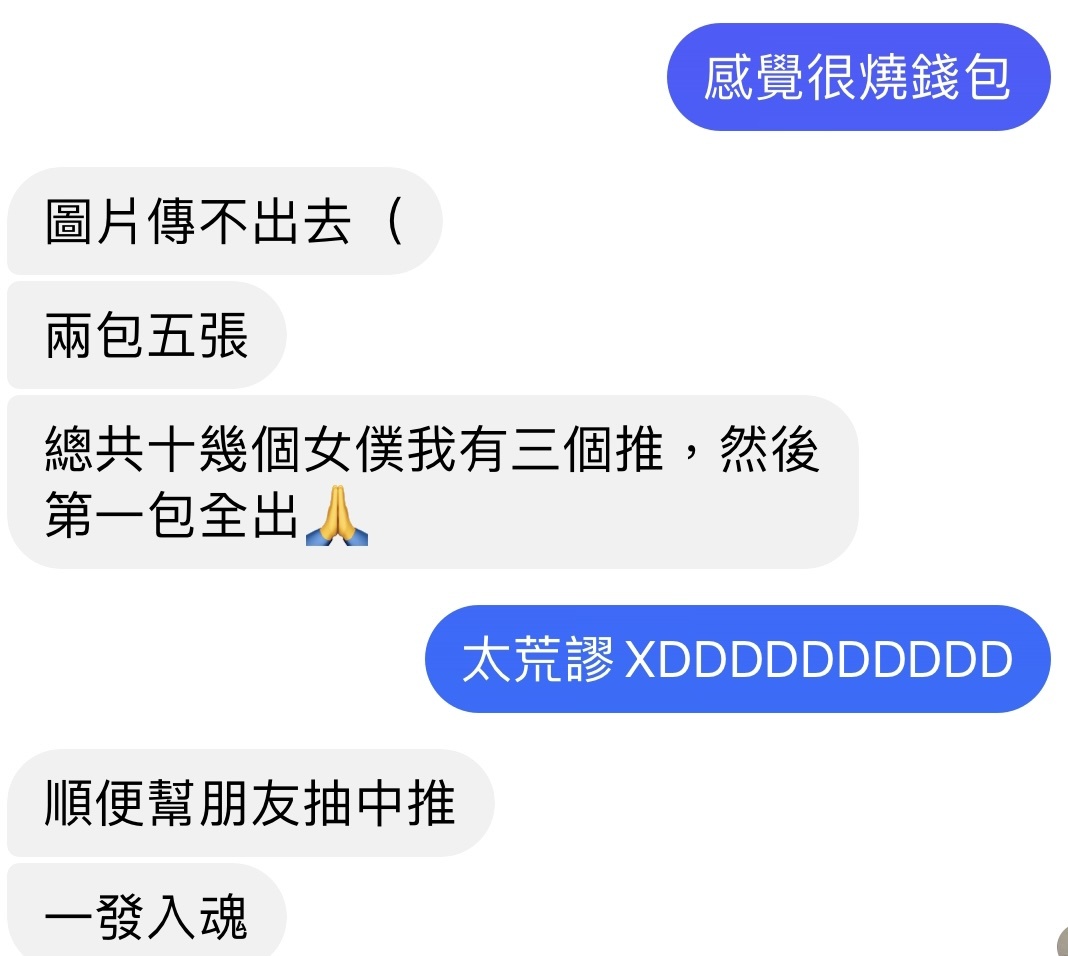The width and height of the screenshot is (1068, 956).
Task: Tap the message 圖片傳不出去（
Action: (x=225, y=221)
